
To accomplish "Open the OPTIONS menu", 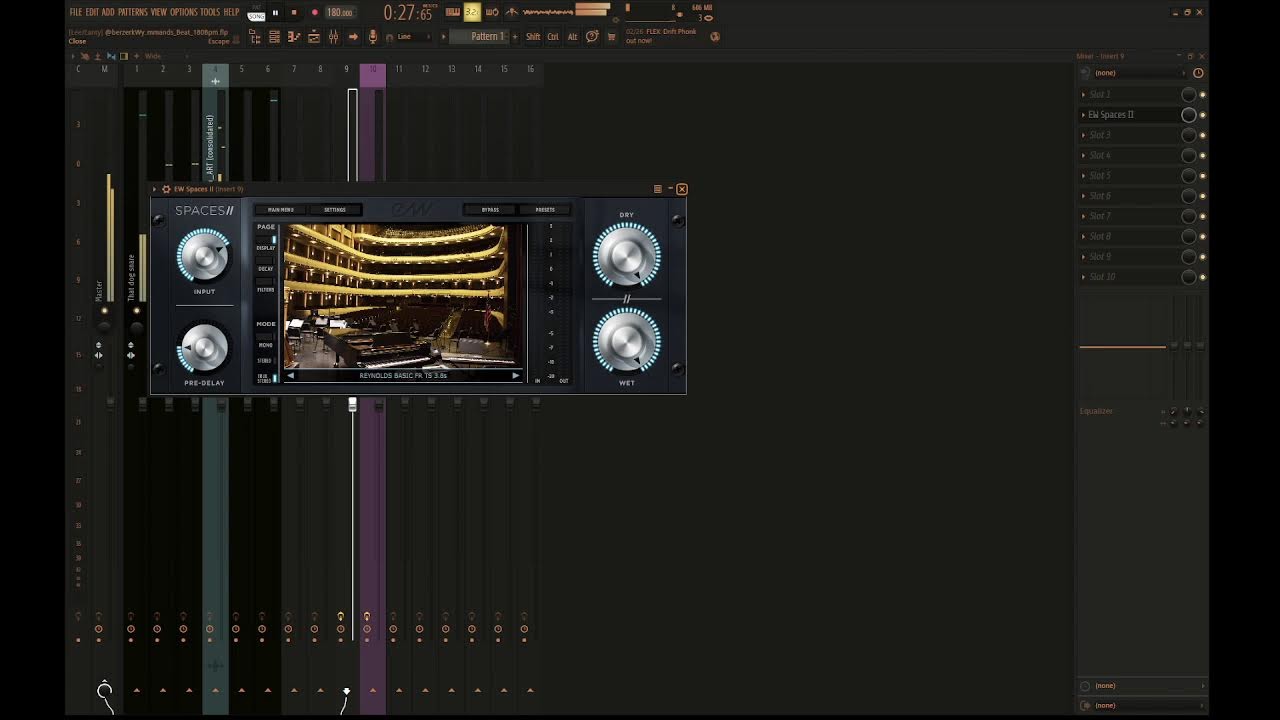I will coord(184,12).
